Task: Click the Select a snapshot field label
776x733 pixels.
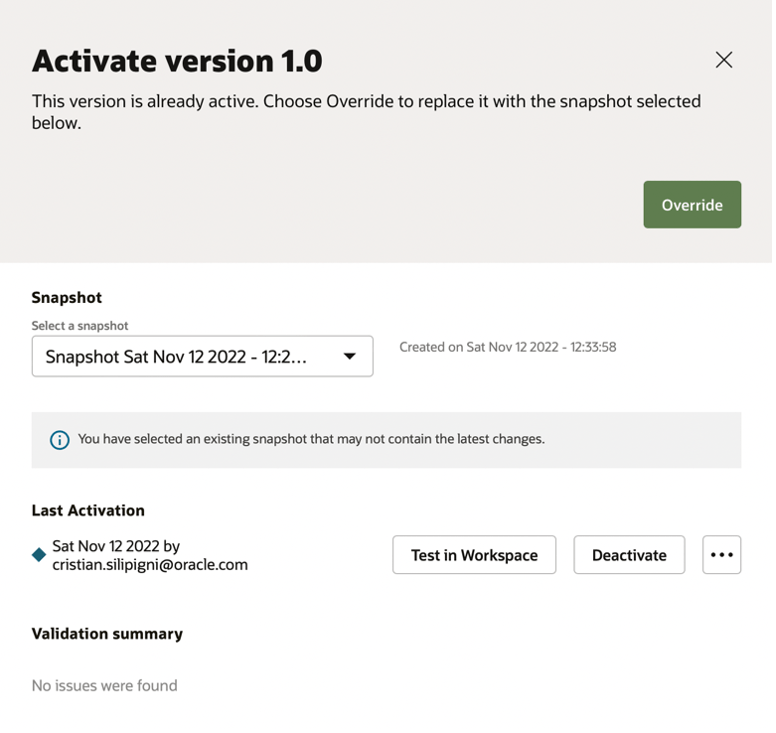Action: [80, 325]
